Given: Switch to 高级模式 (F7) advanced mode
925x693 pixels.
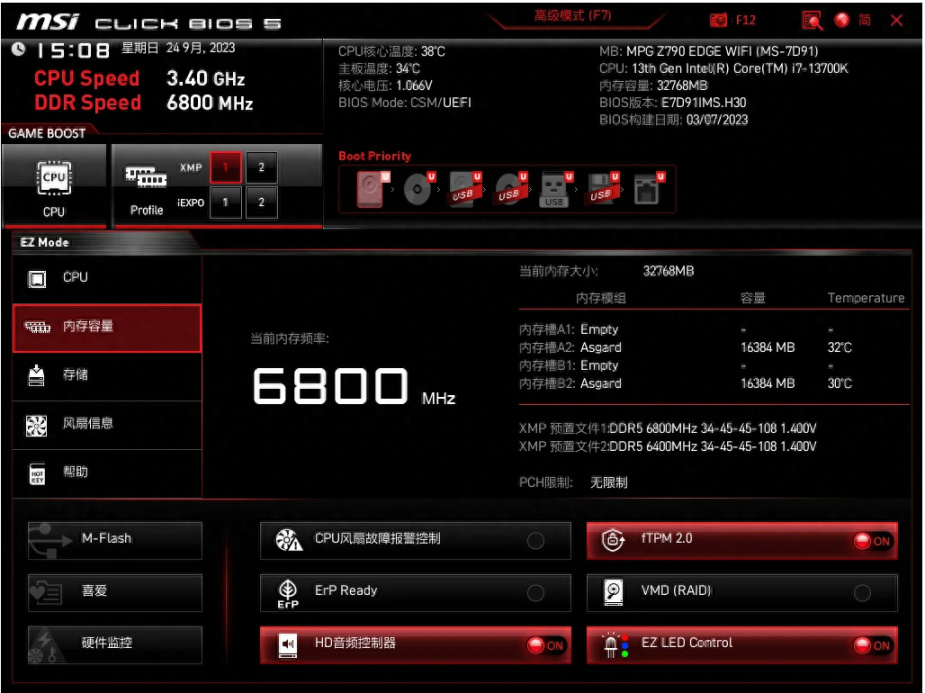Looking at the screenshot, I should pyautogui.click(x=573, y=16).
